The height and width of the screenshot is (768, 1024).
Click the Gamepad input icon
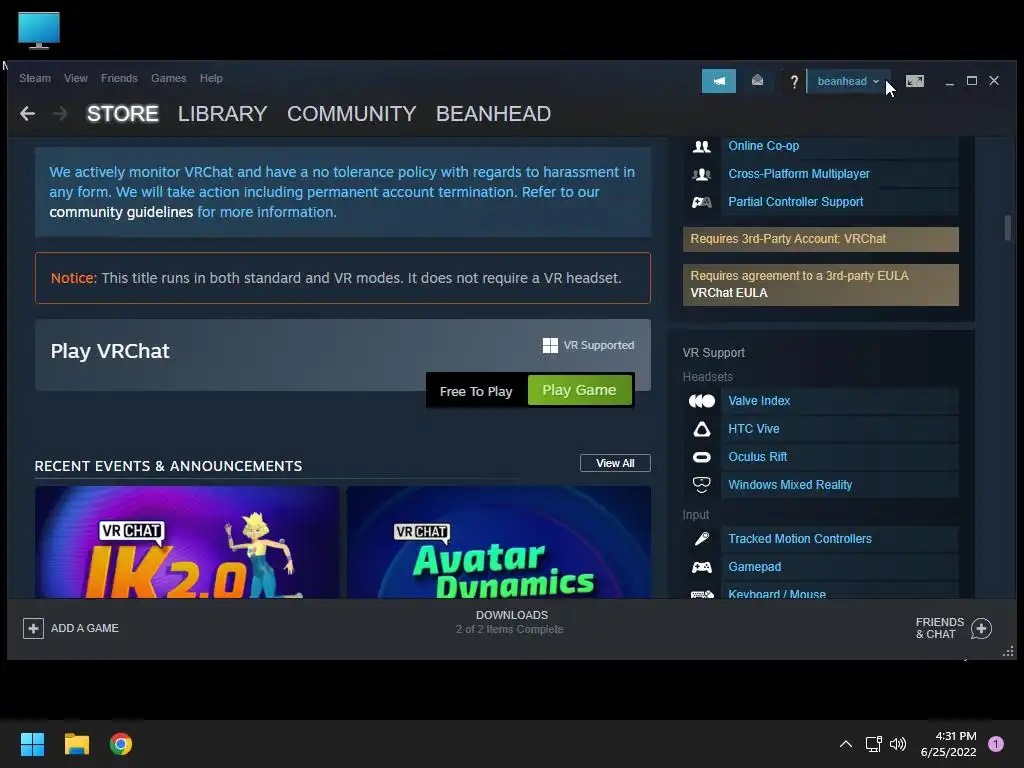click(x=701, y=567)
